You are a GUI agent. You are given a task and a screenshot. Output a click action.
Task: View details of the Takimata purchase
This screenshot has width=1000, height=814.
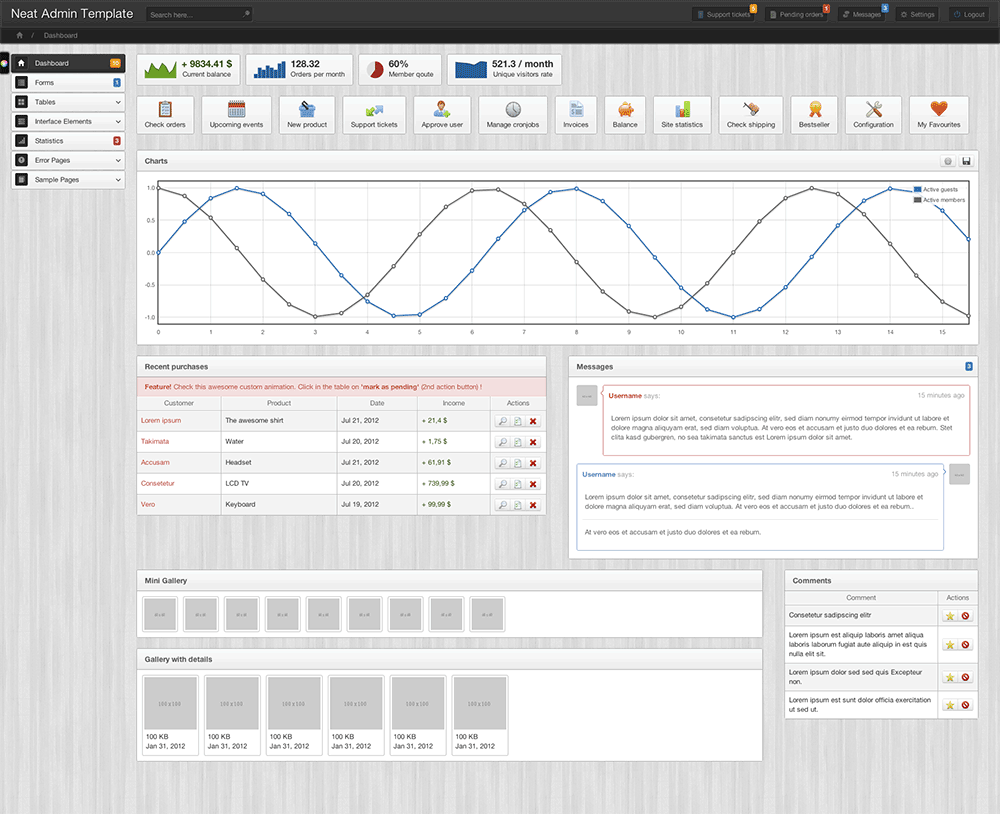502,442
